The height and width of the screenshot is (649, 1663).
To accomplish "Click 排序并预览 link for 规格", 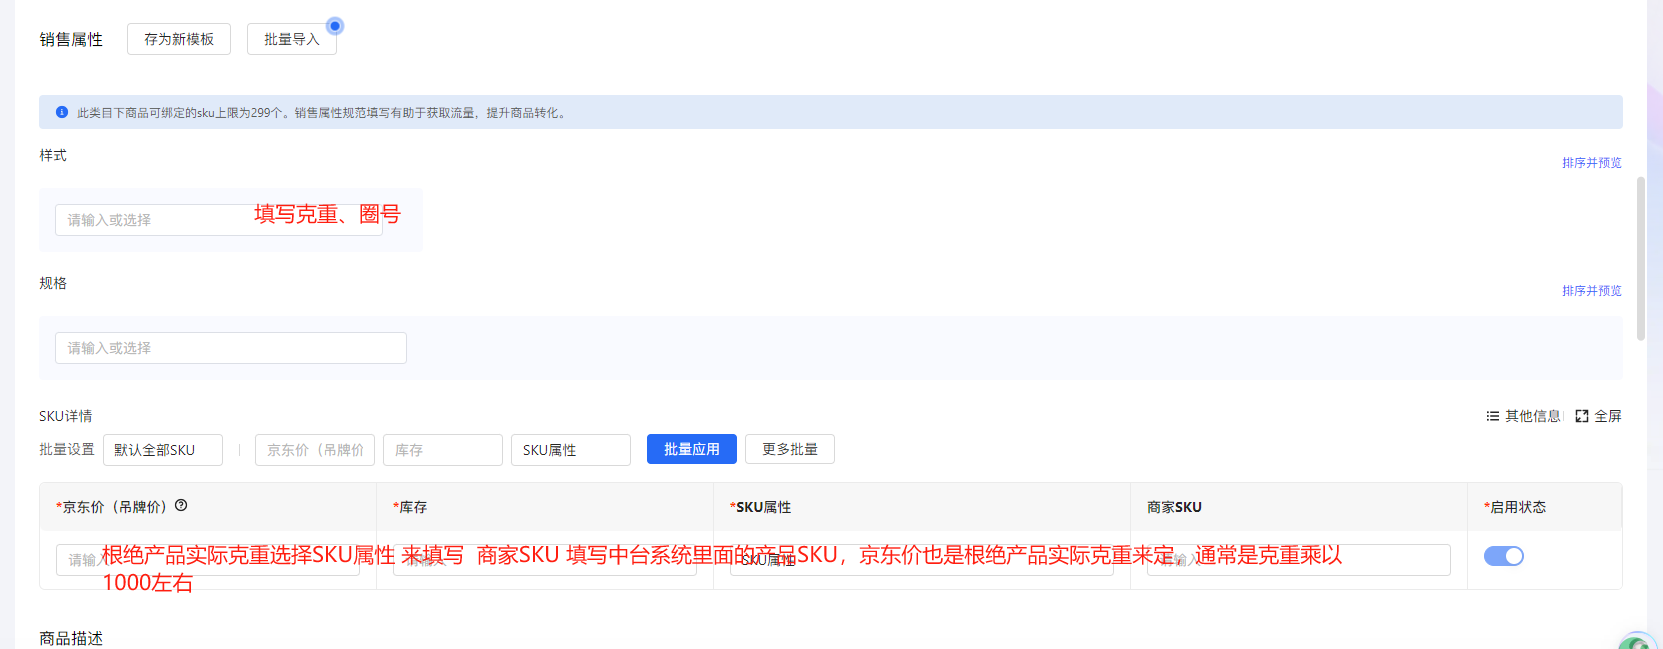I will pos(1591,291).
